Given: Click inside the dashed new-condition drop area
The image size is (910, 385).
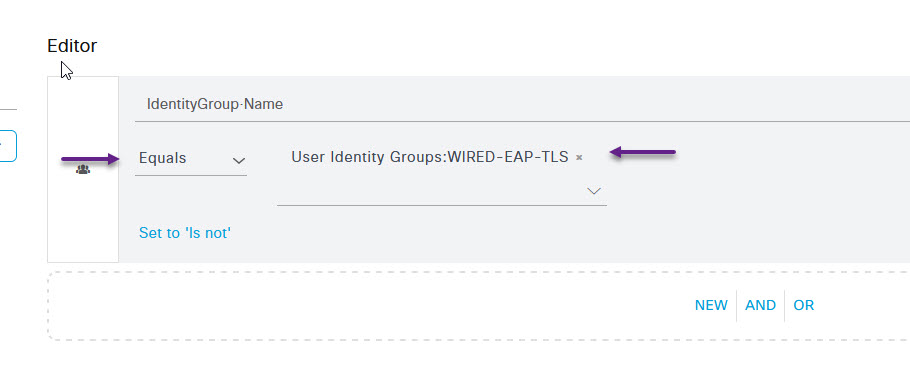Looking at the screenshot, I should pyautogui.click(x=371, y=306).
